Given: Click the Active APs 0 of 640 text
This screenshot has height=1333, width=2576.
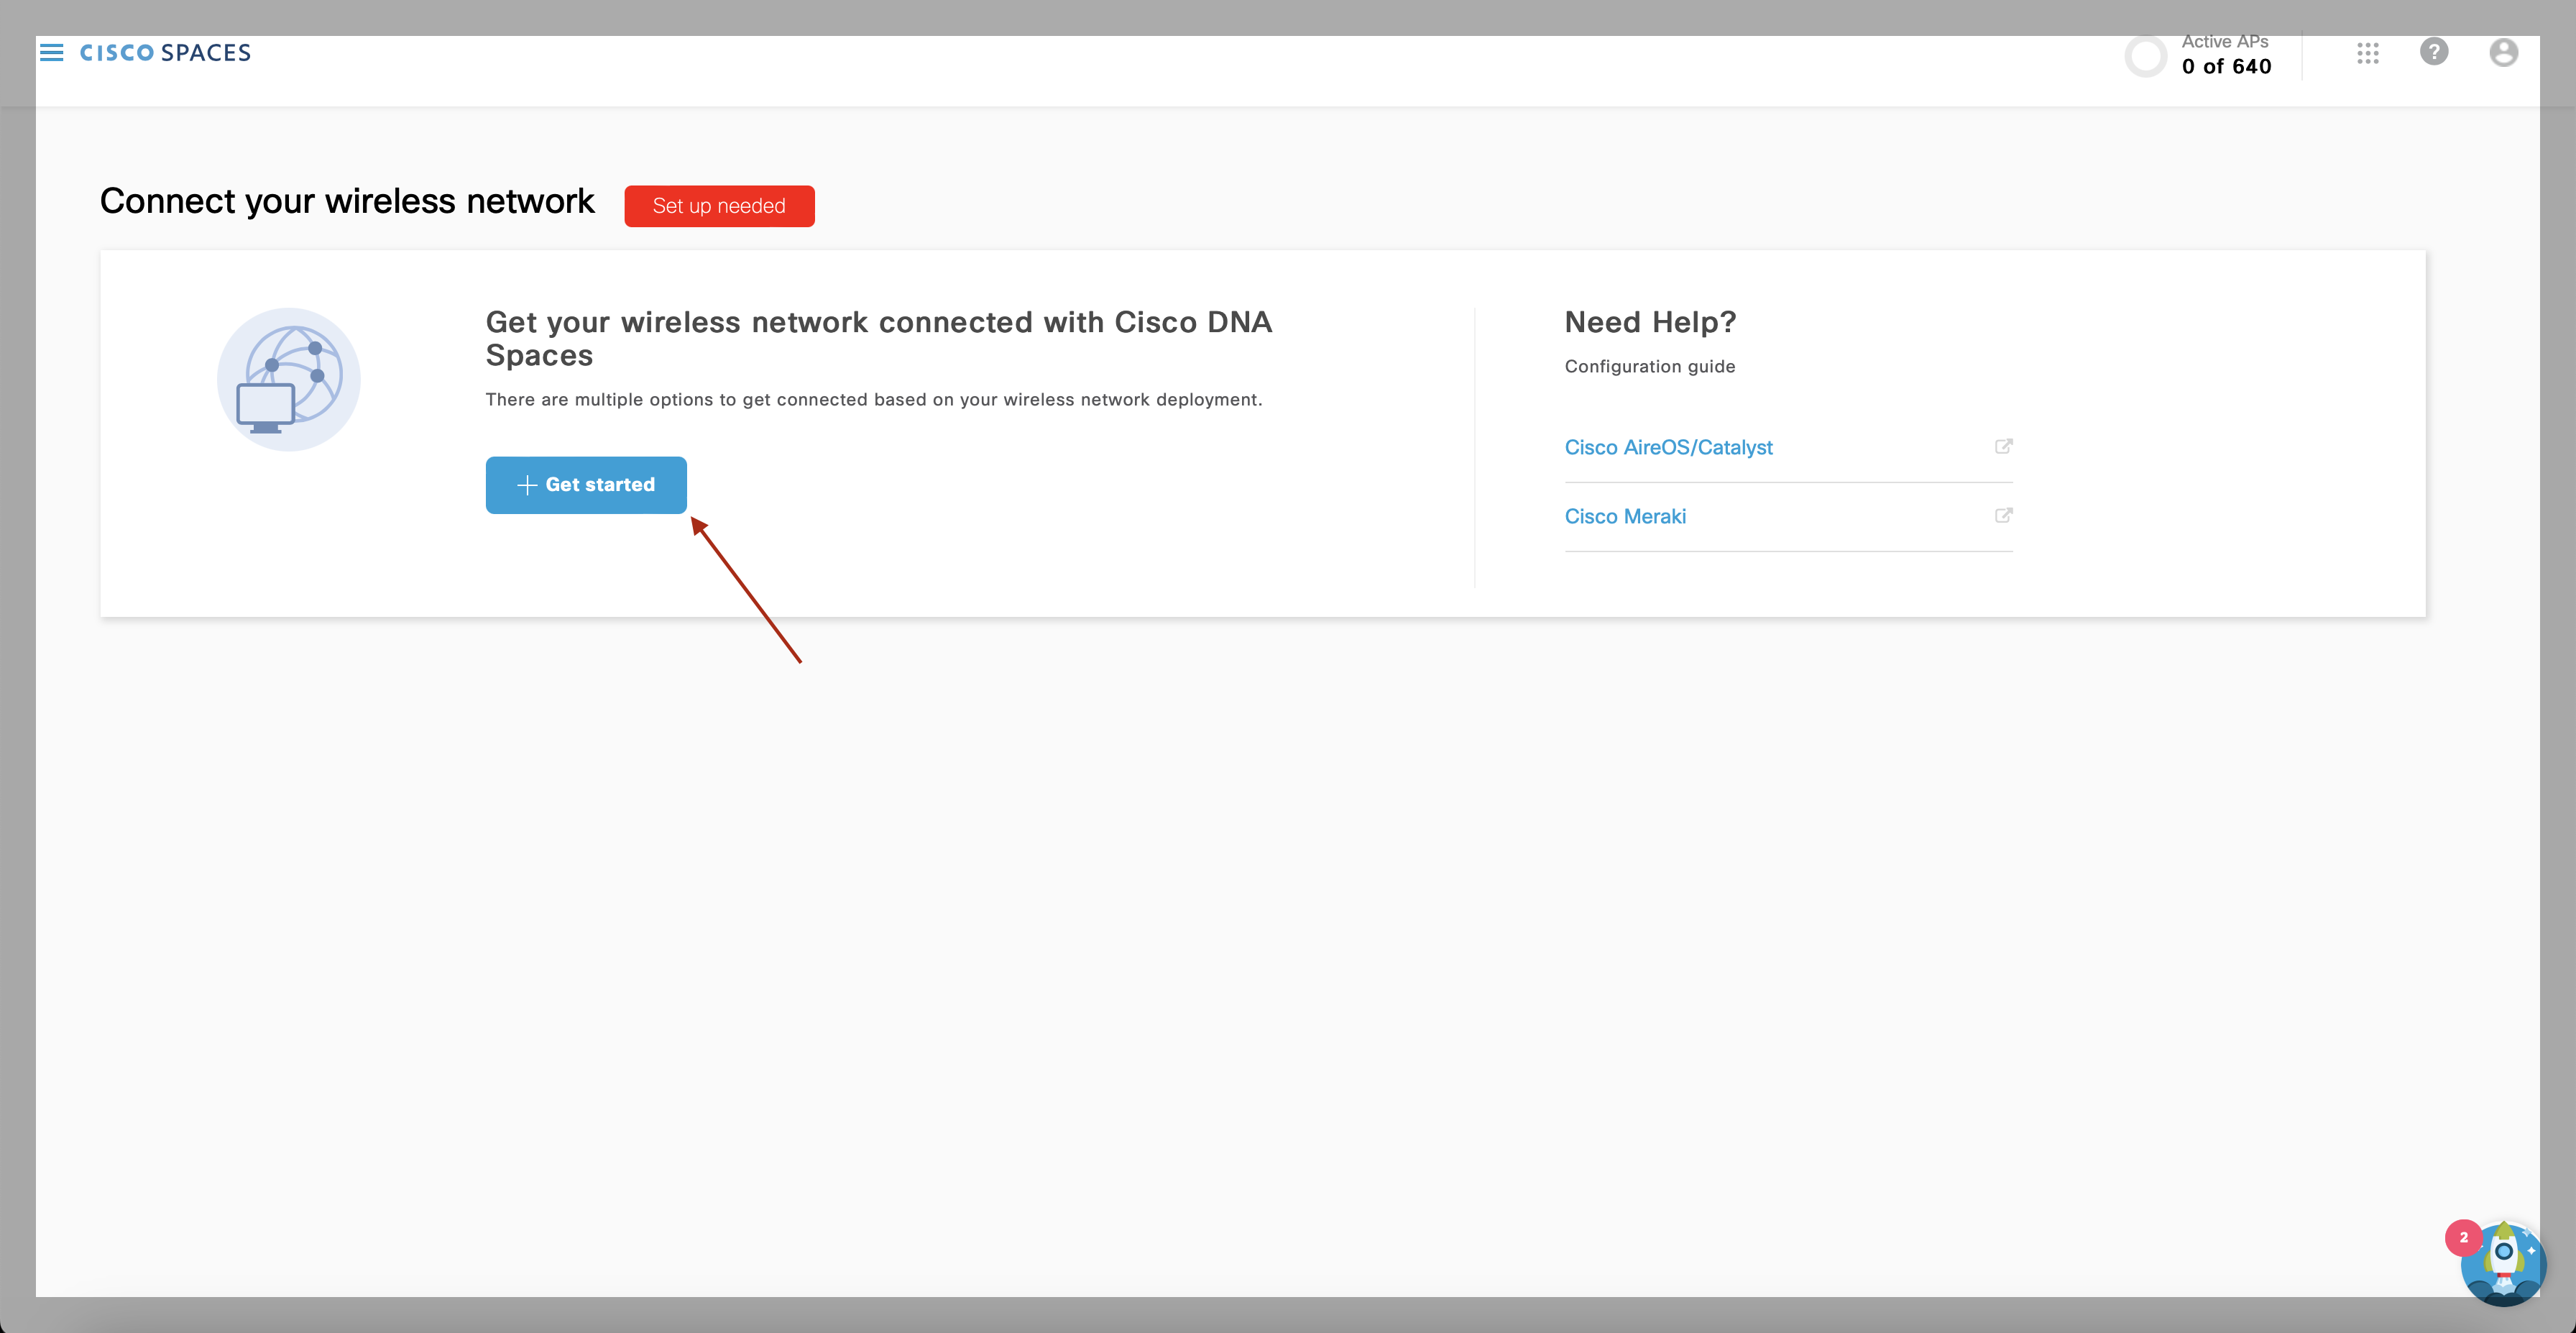Looking at the screenshot, I should [x=2226, y=55].
